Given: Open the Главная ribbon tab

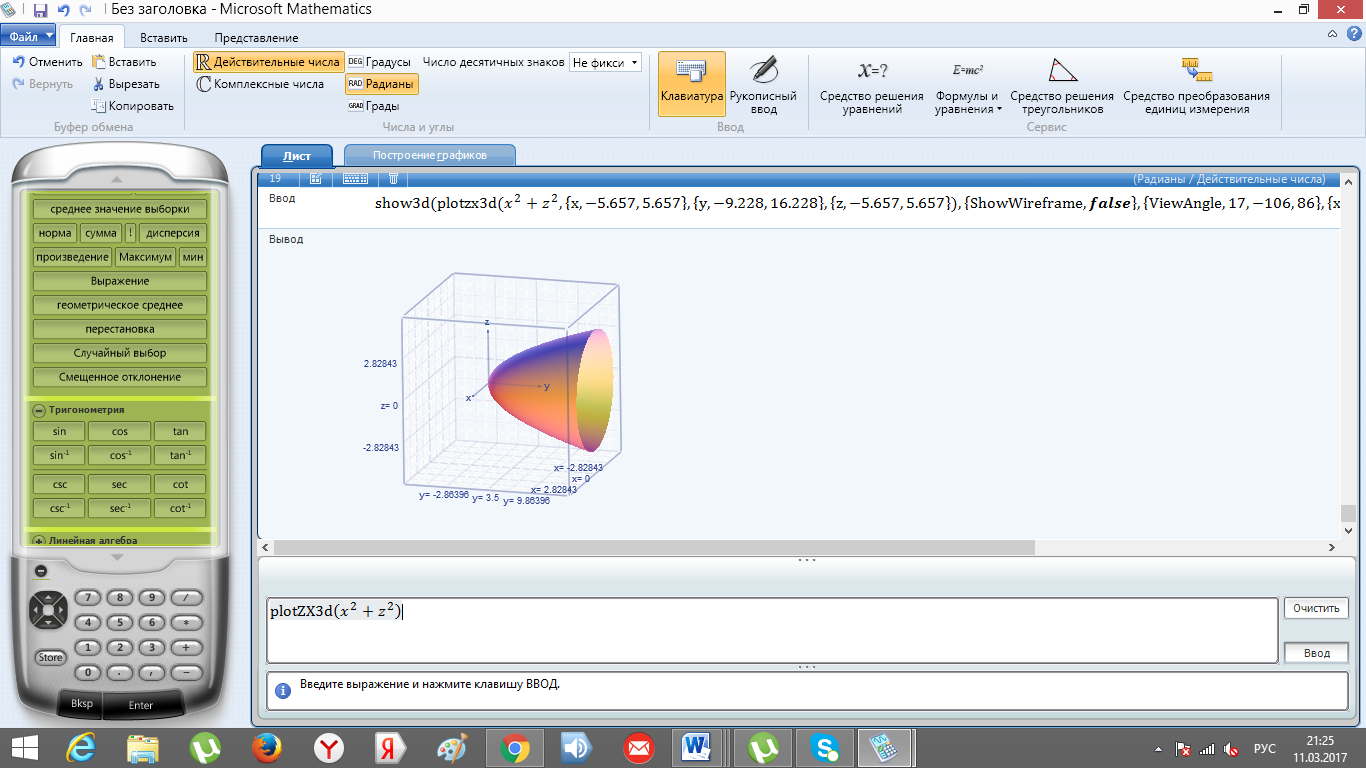Looking at the screenshot, I should coord(92,38).
